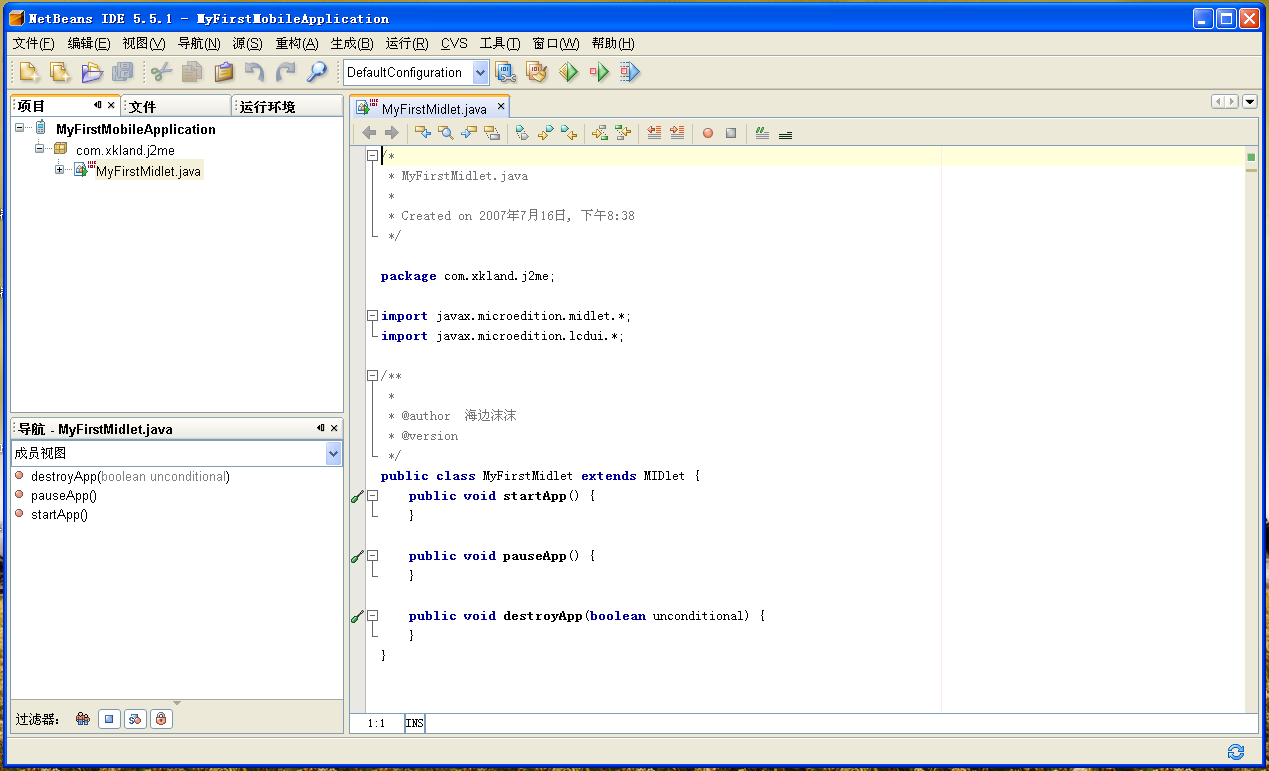Image resolution: width=1269 pixels, height=771 pixels.
Task: Click the Comment lines icon in editor toolbar
Action: click(762, 133)
